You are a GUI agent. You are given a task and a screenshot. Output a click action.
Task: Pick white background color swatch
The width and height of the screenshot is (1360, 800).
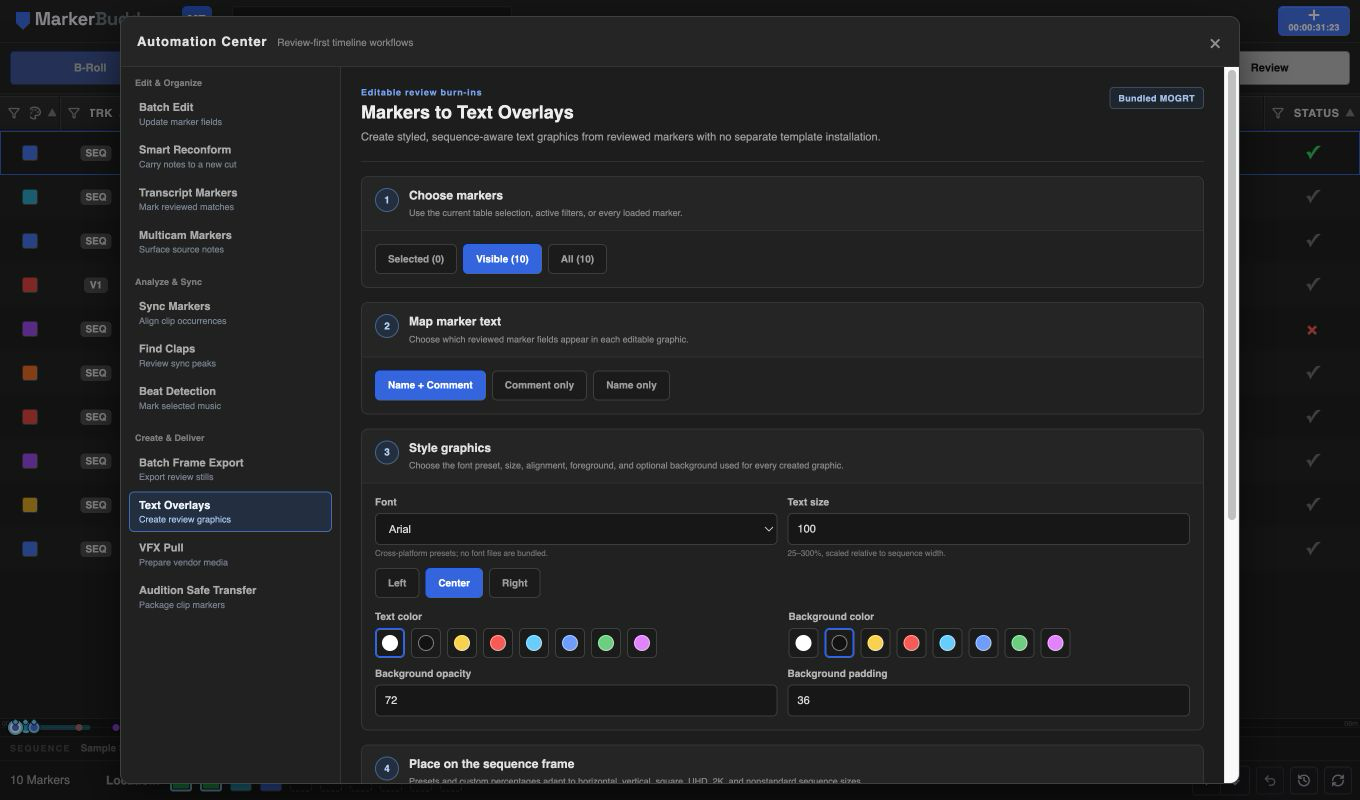click(803, 643)
